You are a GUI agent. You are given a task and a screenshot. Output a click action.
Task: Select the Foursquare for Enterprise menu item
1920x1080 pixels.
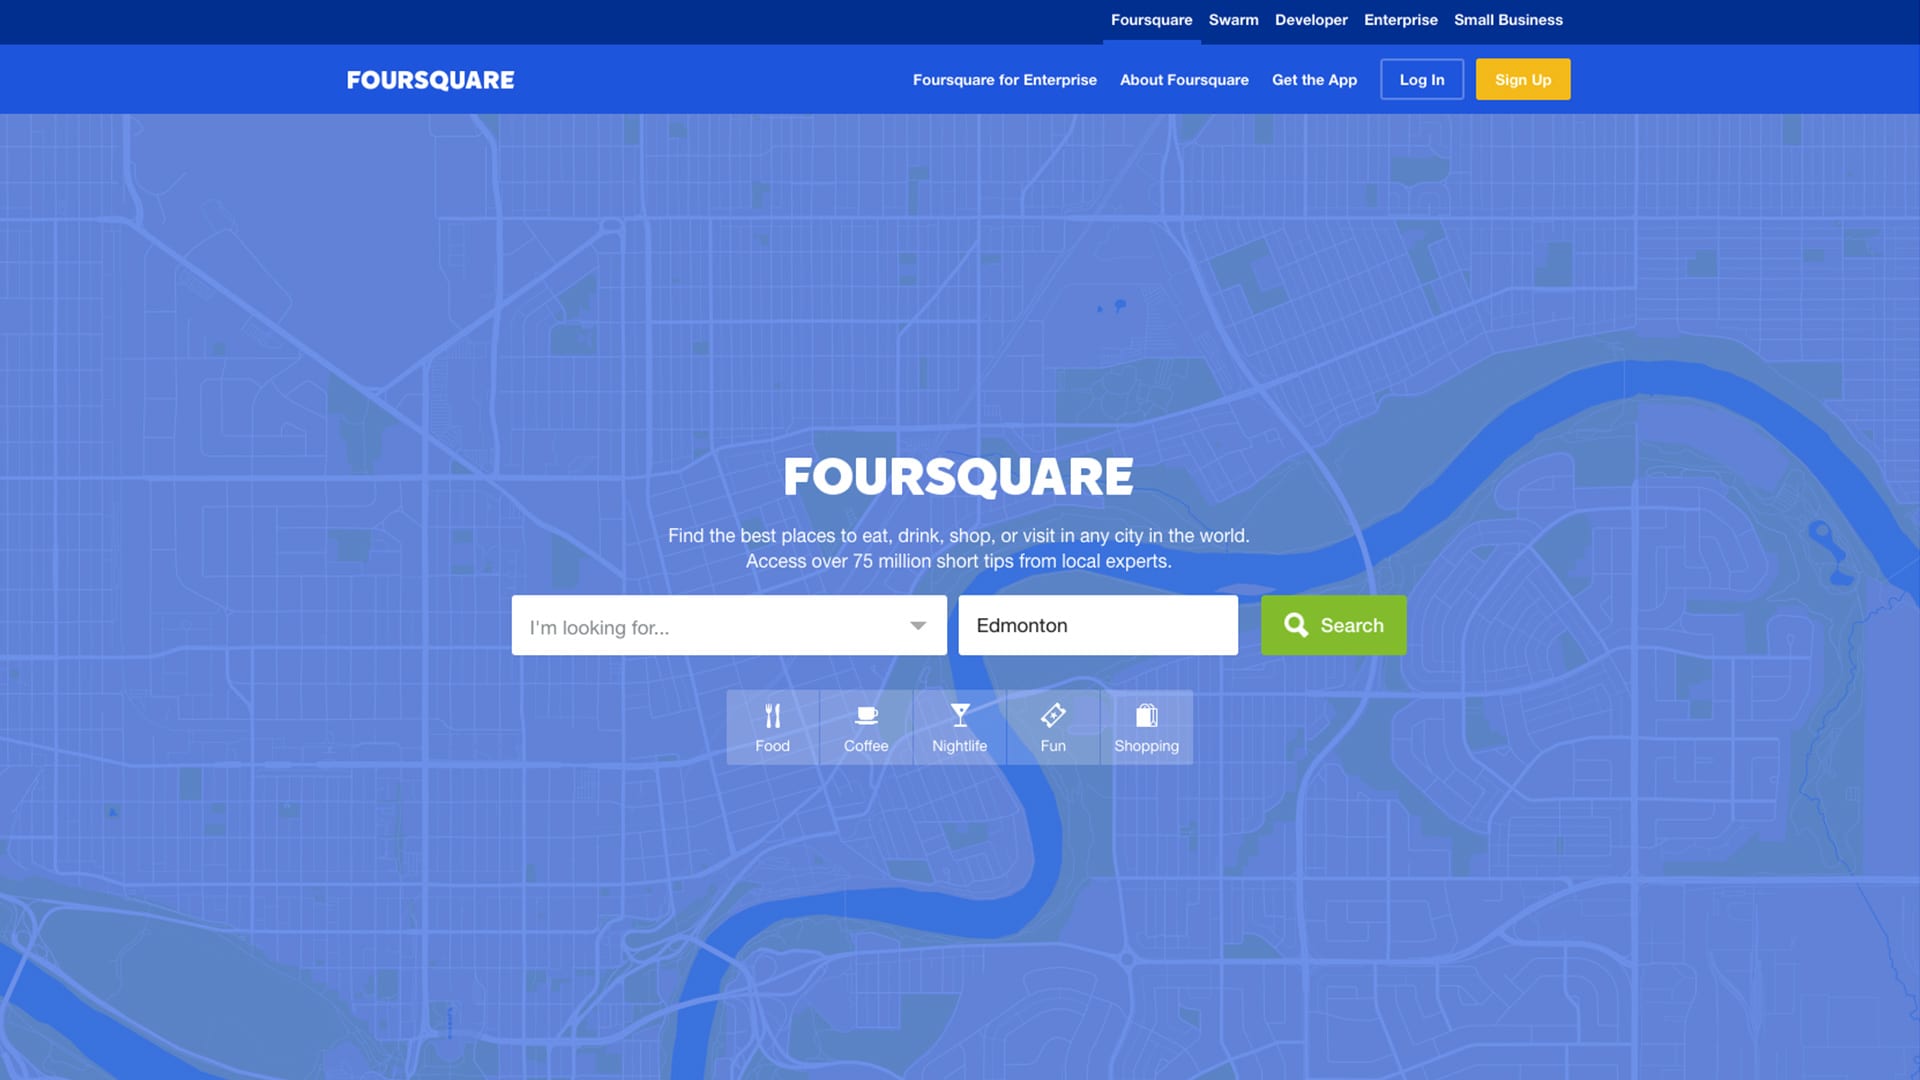coord(1005,79)
